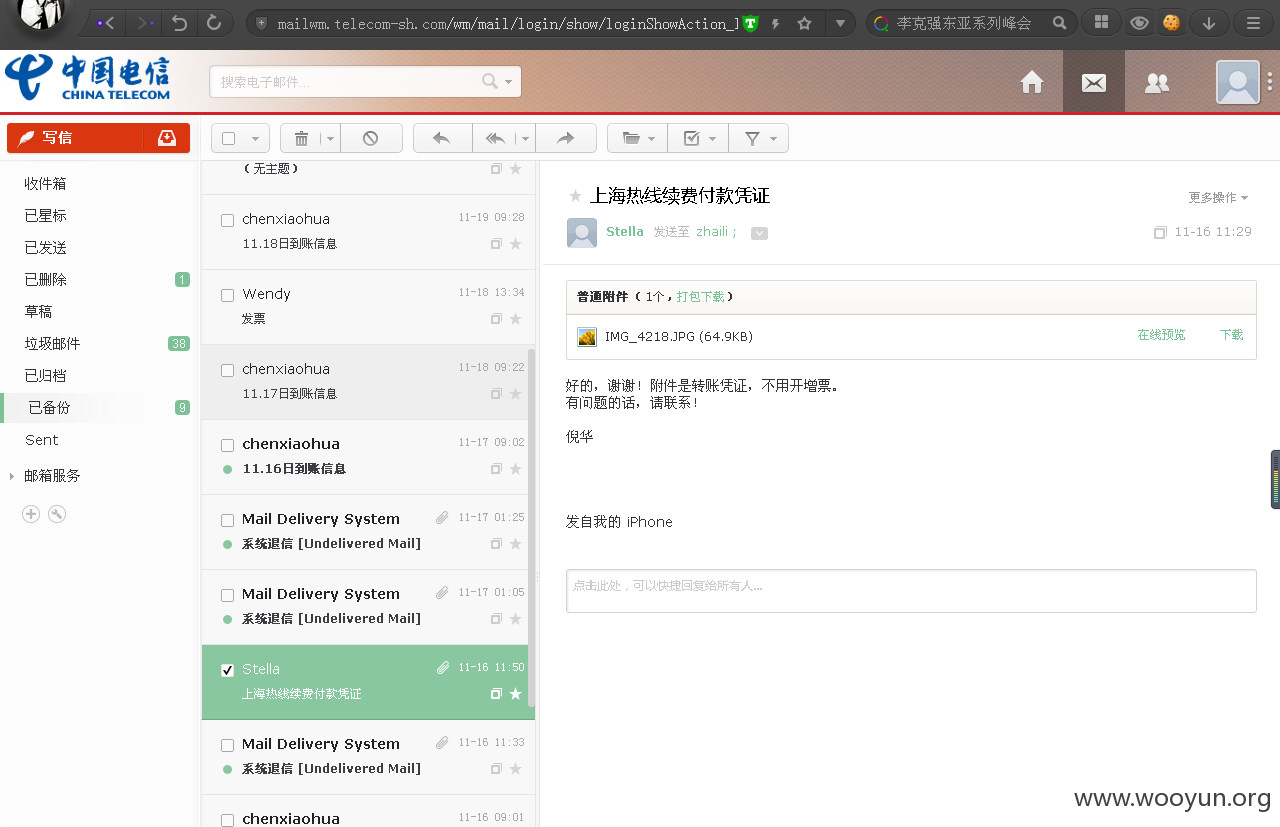1280x827 pixels.
Task: Open the Sent folder
Action: (x=42, y=440)
